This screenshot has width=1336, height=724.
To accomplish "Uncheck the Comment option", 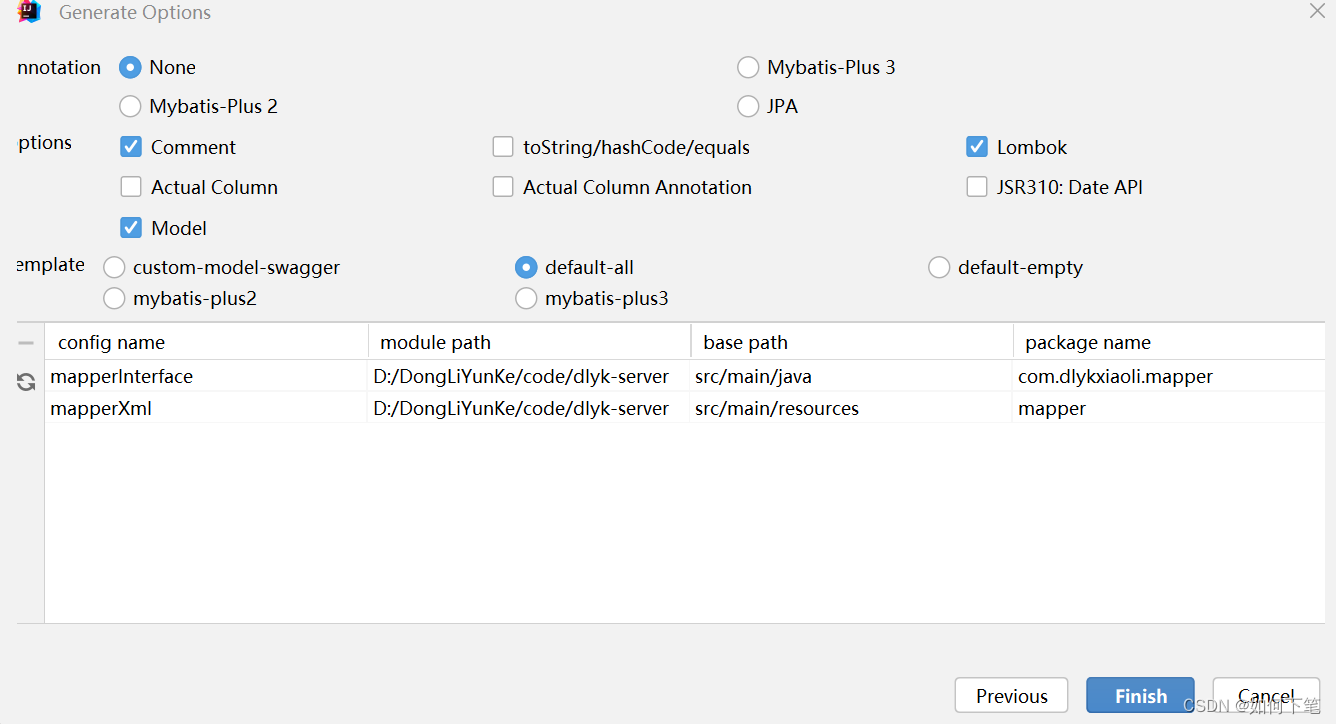I will click(x=131, y=146).
